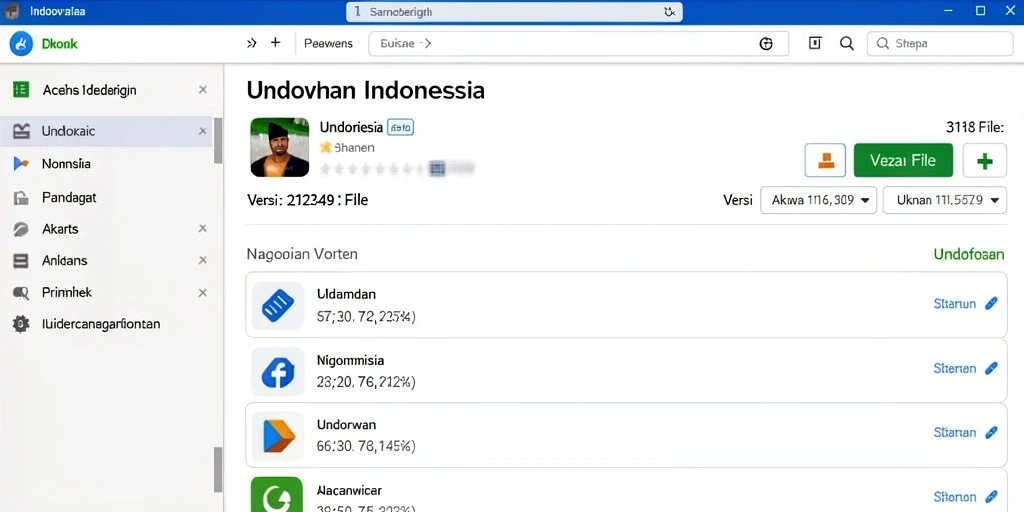Image resolution: width=1024 pixels, height=512 pixels.
Task: Click the Undorwan app title text
Action: (346, 425)
